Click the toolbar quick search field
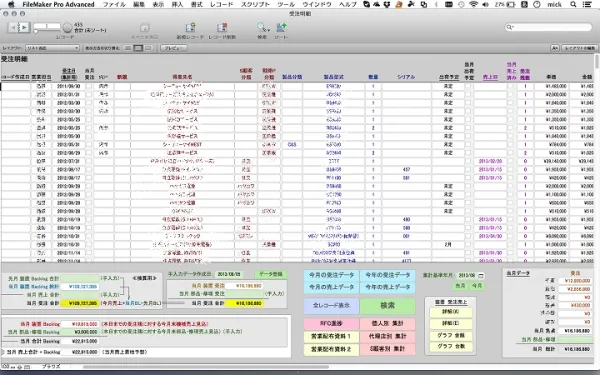600x375 pixels. coord(548,27)
